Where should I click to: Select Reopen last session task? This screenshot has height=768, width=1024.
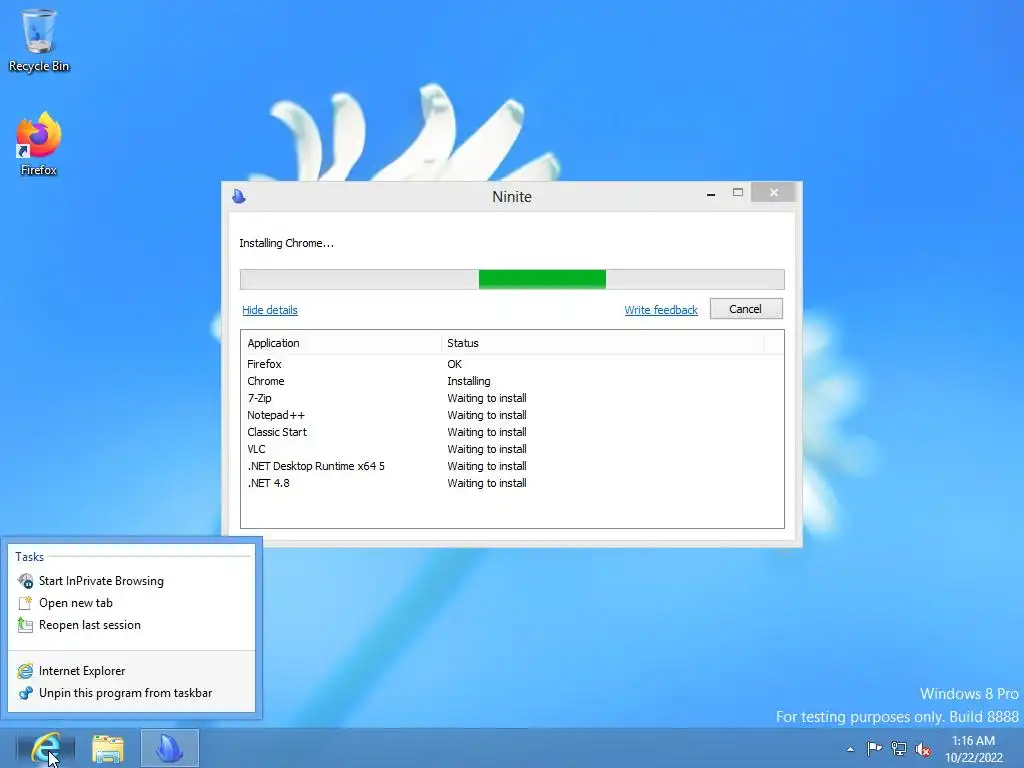click(131, 625)
